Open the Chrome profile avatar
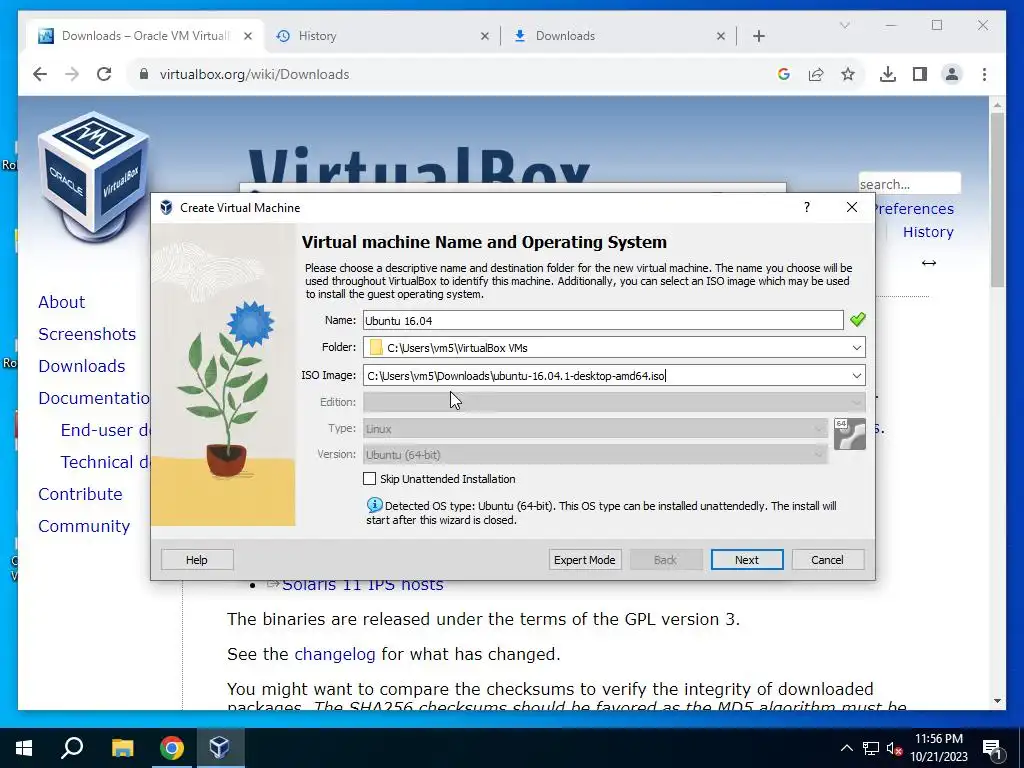The width and height of the screenshot is (1024, 768). pyautogui.click(x=952, y=74)
